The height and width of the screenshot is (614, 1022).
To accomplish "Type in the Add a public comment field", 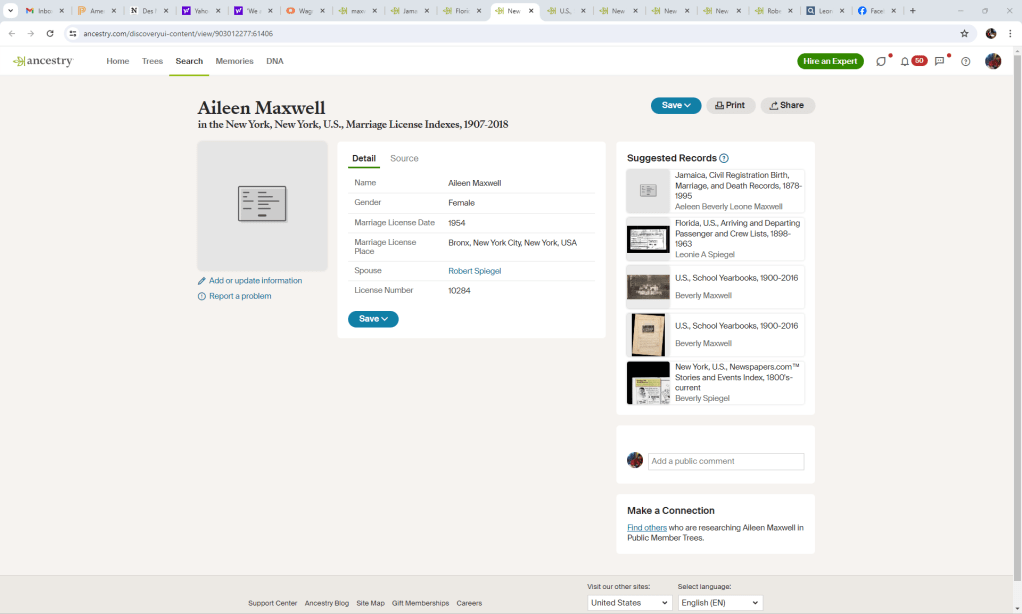I will (725, 461).
